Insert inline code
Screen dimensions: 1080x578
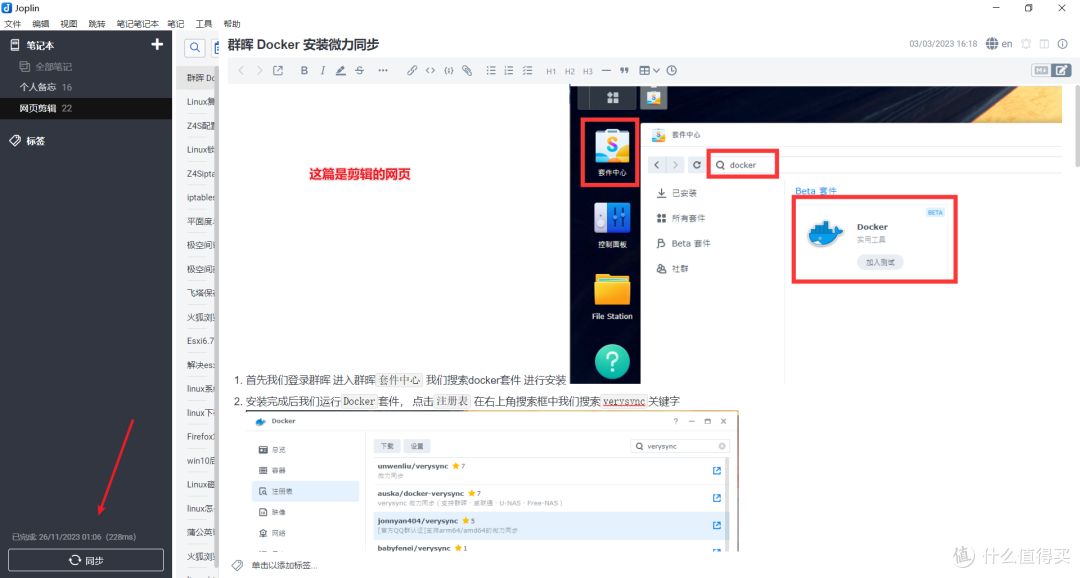430,70
